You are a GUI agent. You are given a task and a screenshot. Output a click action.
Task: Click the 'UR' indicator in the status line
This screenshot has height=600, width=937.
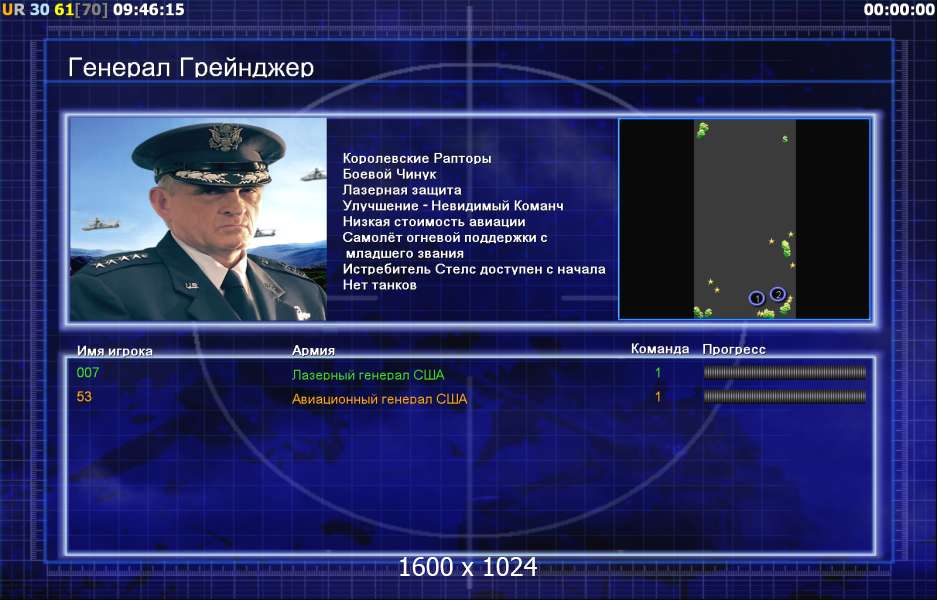click(13, 10)
